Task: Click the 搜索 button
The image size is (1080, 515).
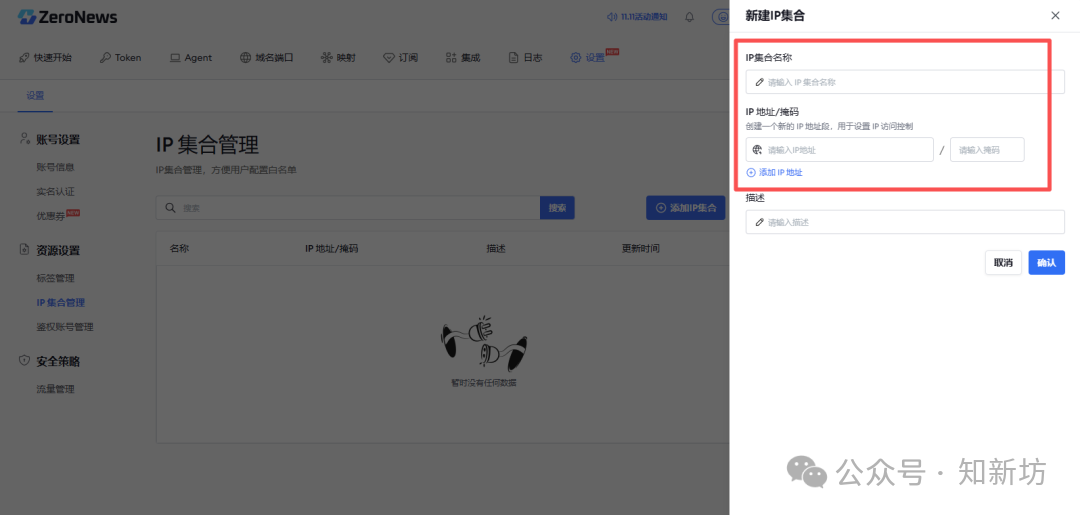Action: point(557,208)
